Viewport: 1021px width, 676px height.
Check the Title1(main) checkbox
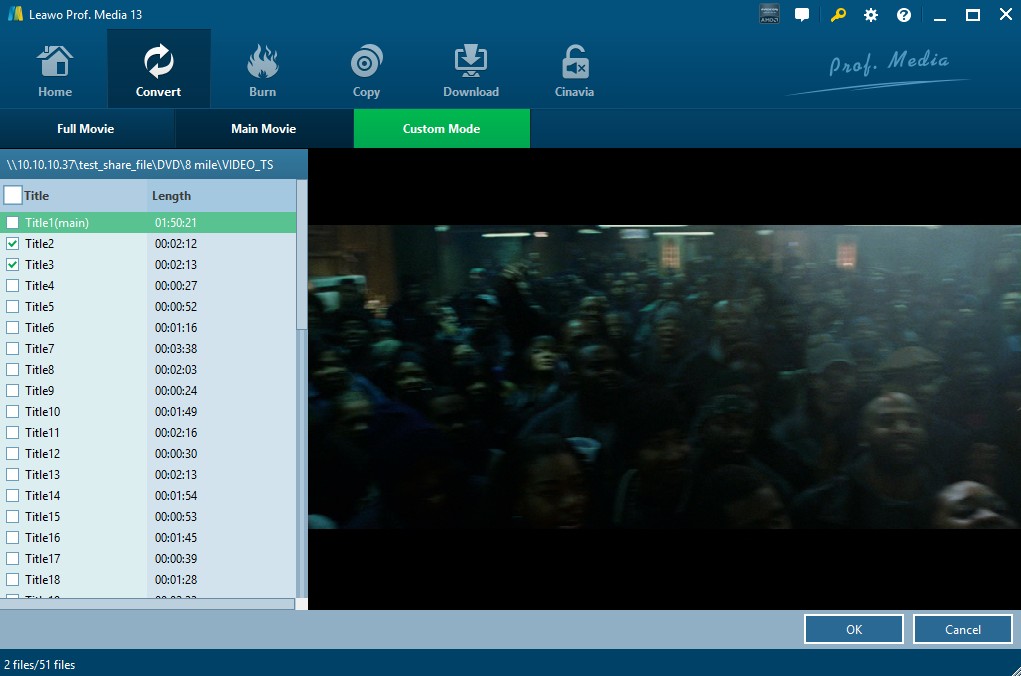coord(14,222)
